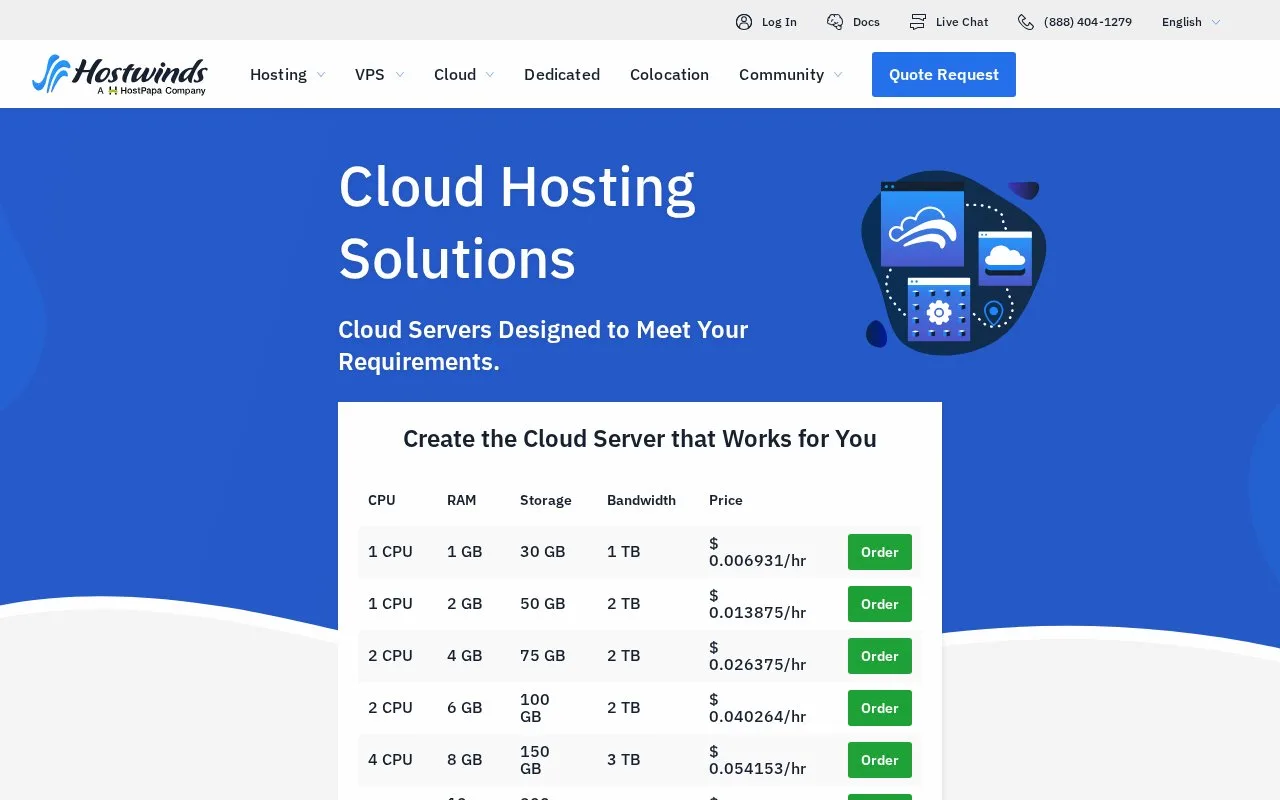Click the cloud hosting illustration
Image resolution: width=1280 pixels, height=800 pixels.
click(953, 262)
